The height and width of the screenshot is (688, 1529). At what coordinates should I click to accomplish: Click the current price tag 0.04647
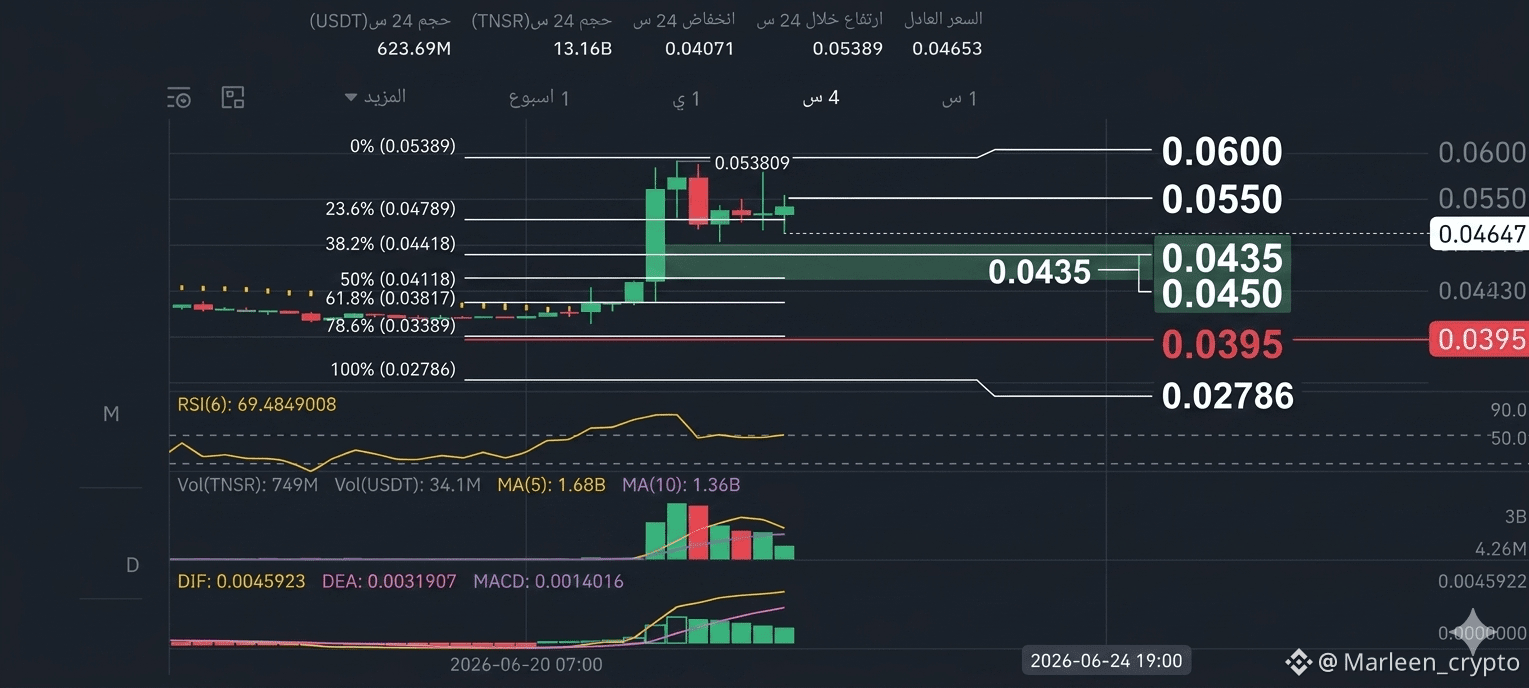pyautogui.click(x=1479, y=234)
